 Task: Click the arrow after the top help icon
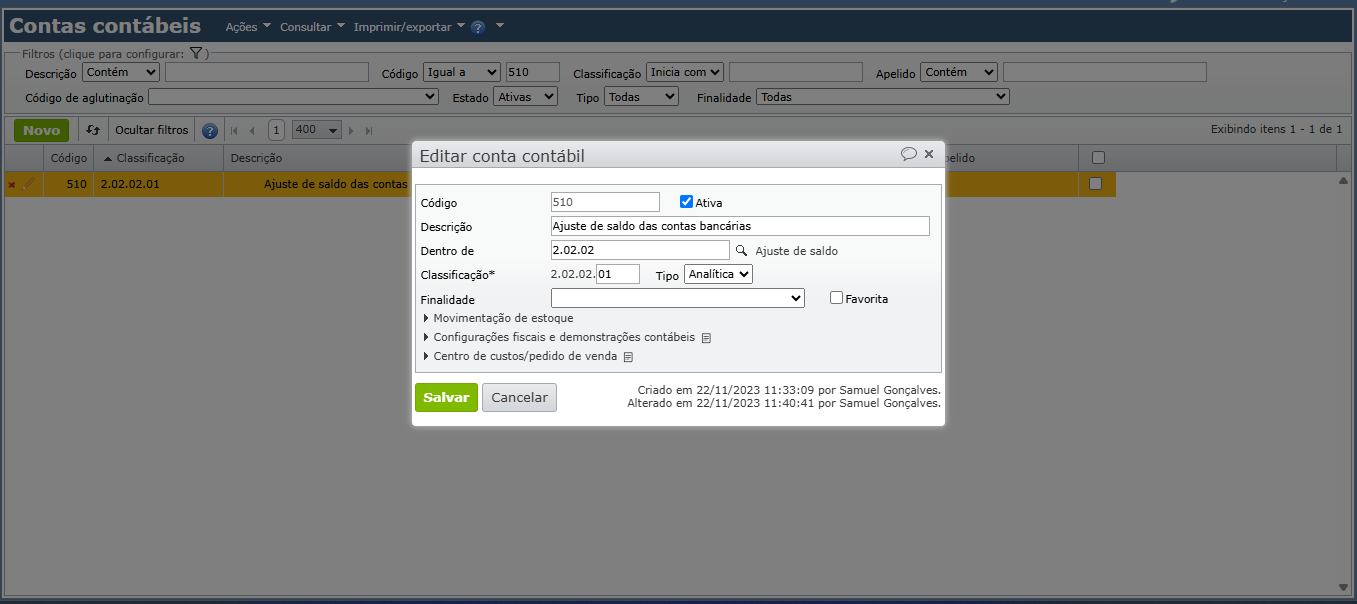point(500,26)
